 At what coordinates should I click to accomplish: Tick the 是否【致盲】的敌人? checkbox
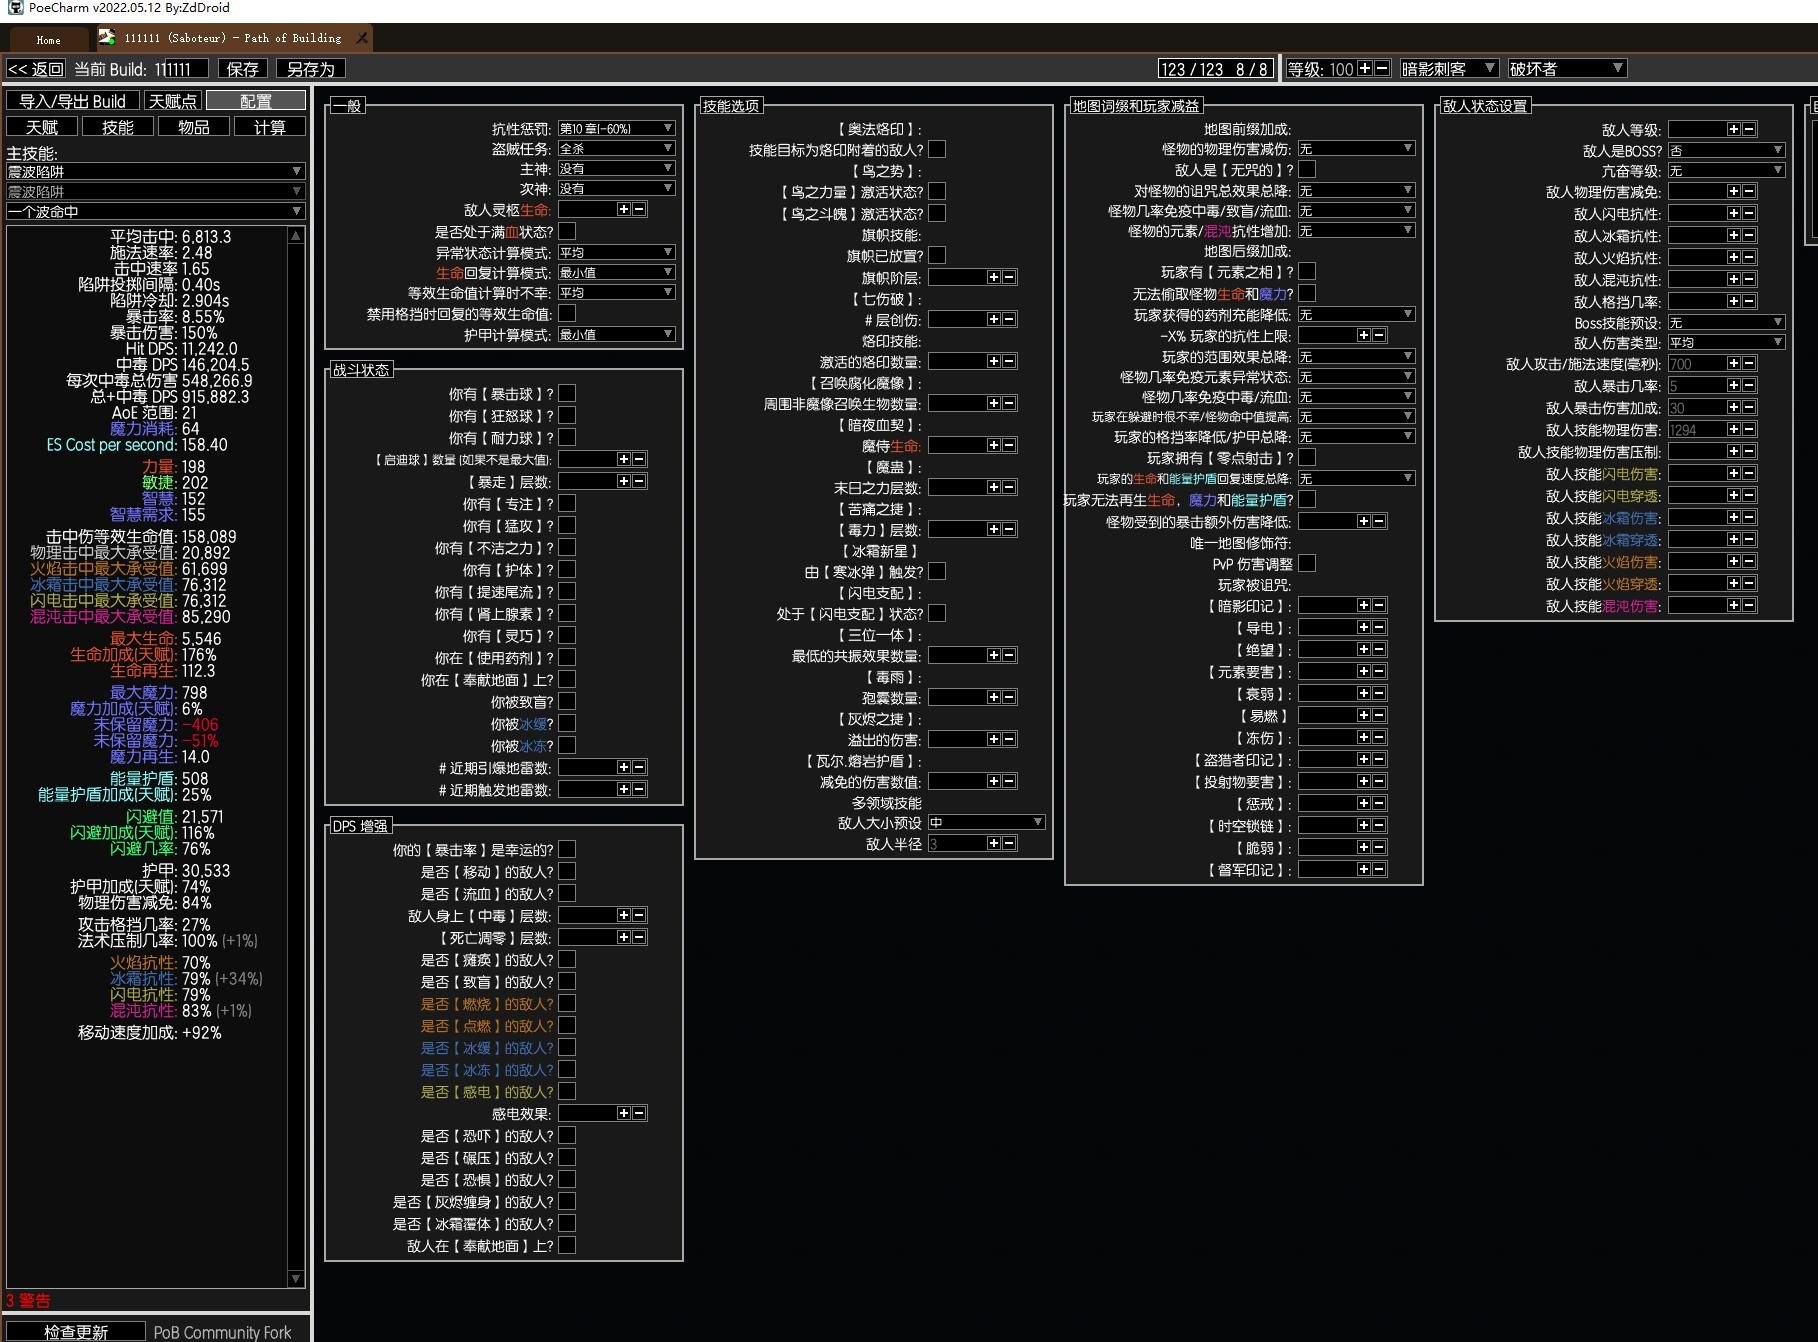point(567,982)
